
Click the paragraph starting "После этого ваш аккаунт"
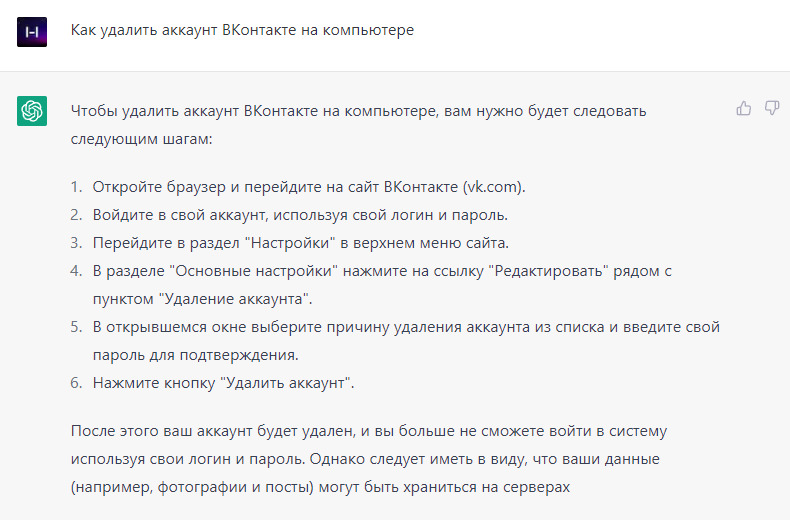pos(368,431)
